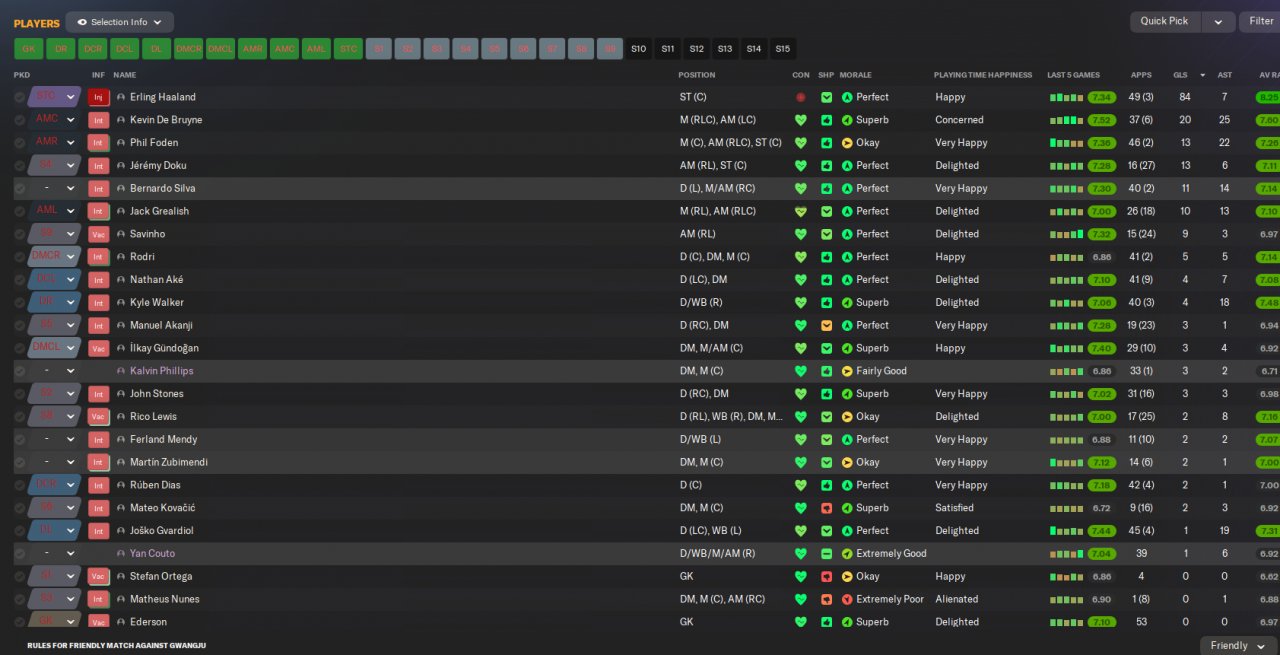This screenshot has height=655, width=1280.
Task: Open Erling Haaland's player name link
Action: coord(163,97)
